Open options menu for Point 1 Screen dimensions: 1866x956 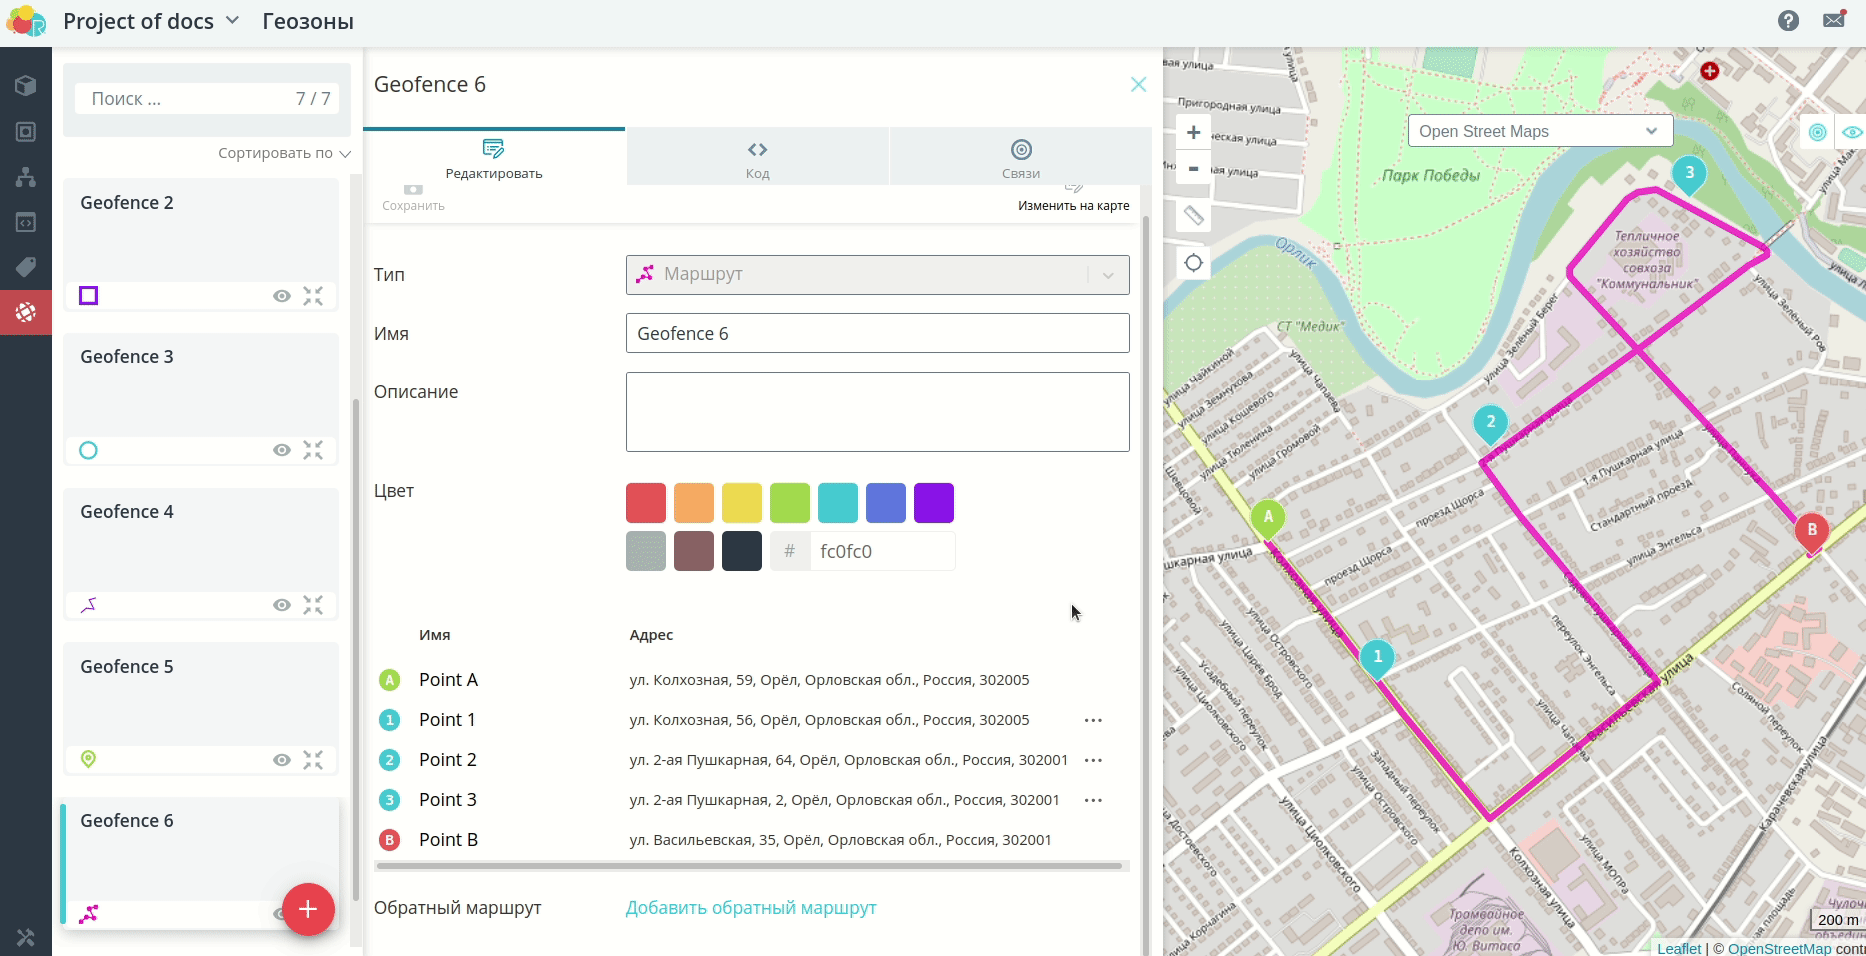pyautogui.click(x=1093, y=720)
